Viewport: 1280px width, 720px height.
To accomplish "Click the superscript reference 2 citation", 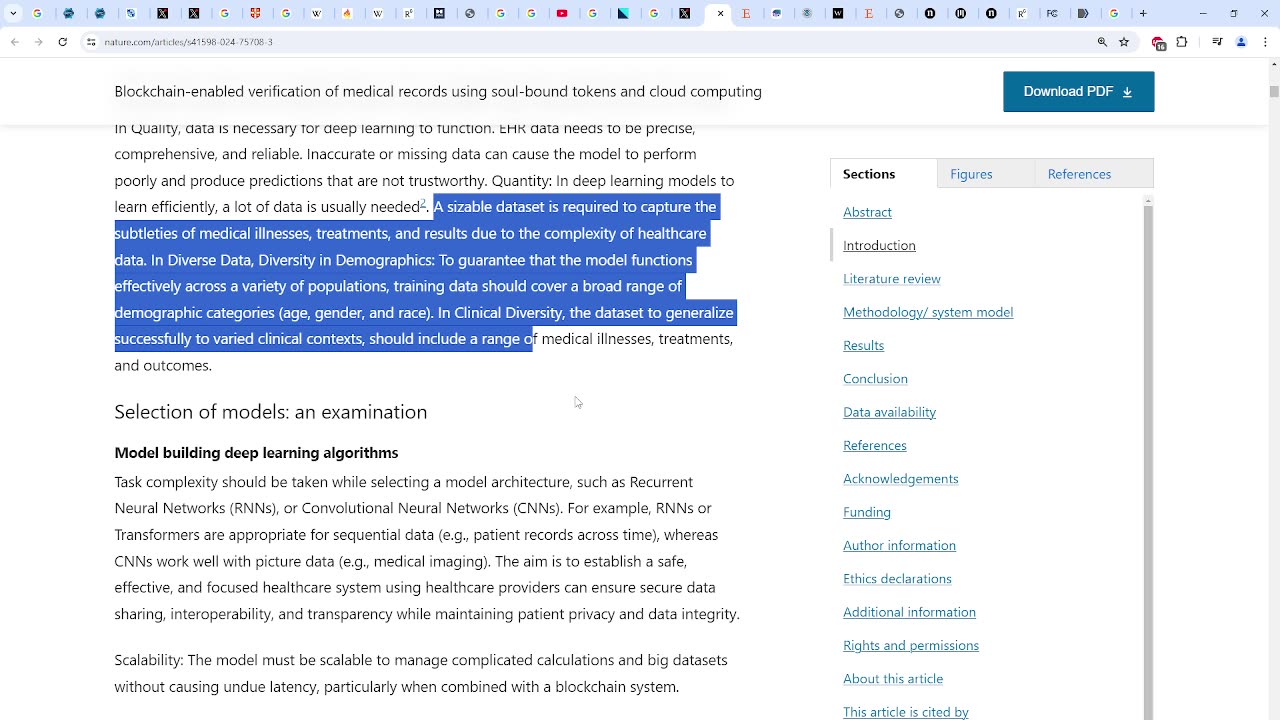I will pyautogui.click(x=423, y=204).
